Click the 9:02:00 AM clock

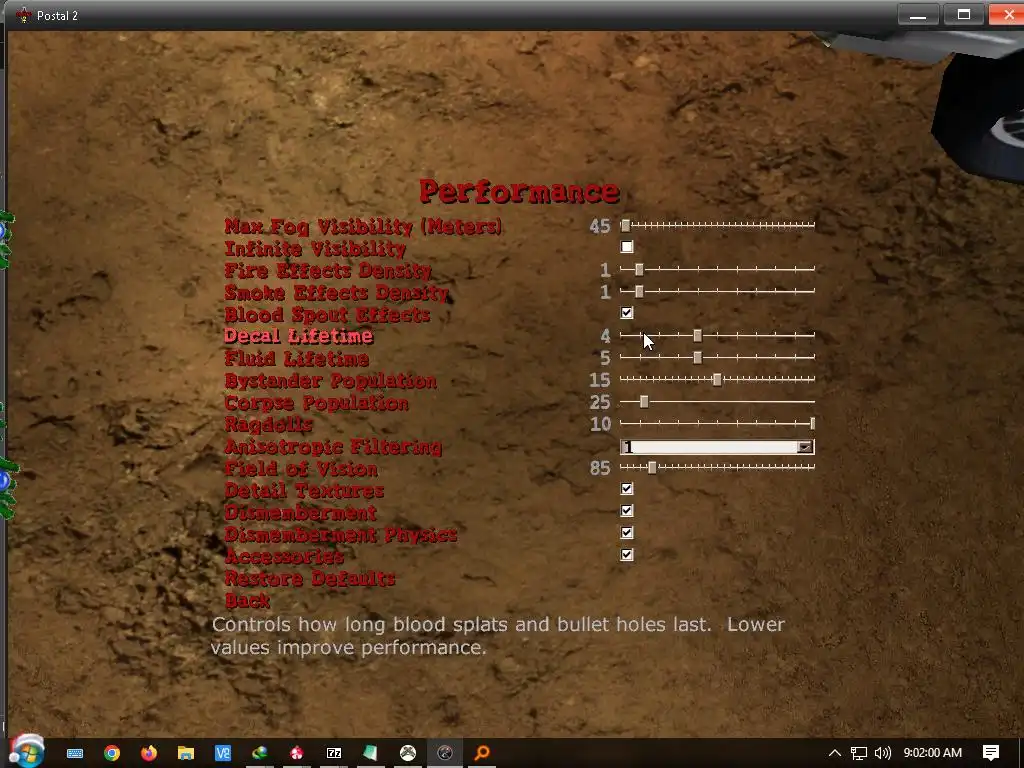[933, 753]
